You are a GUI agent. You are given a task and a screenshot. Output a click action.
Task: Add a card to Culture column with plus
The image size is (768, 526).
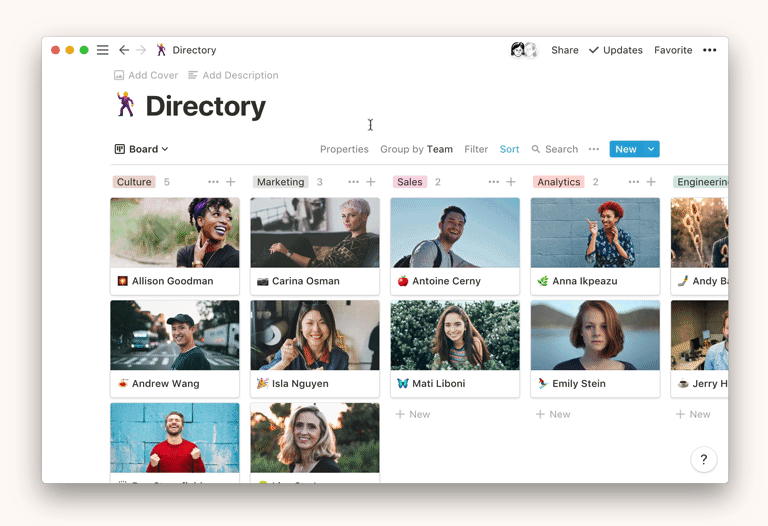point(231,182)
